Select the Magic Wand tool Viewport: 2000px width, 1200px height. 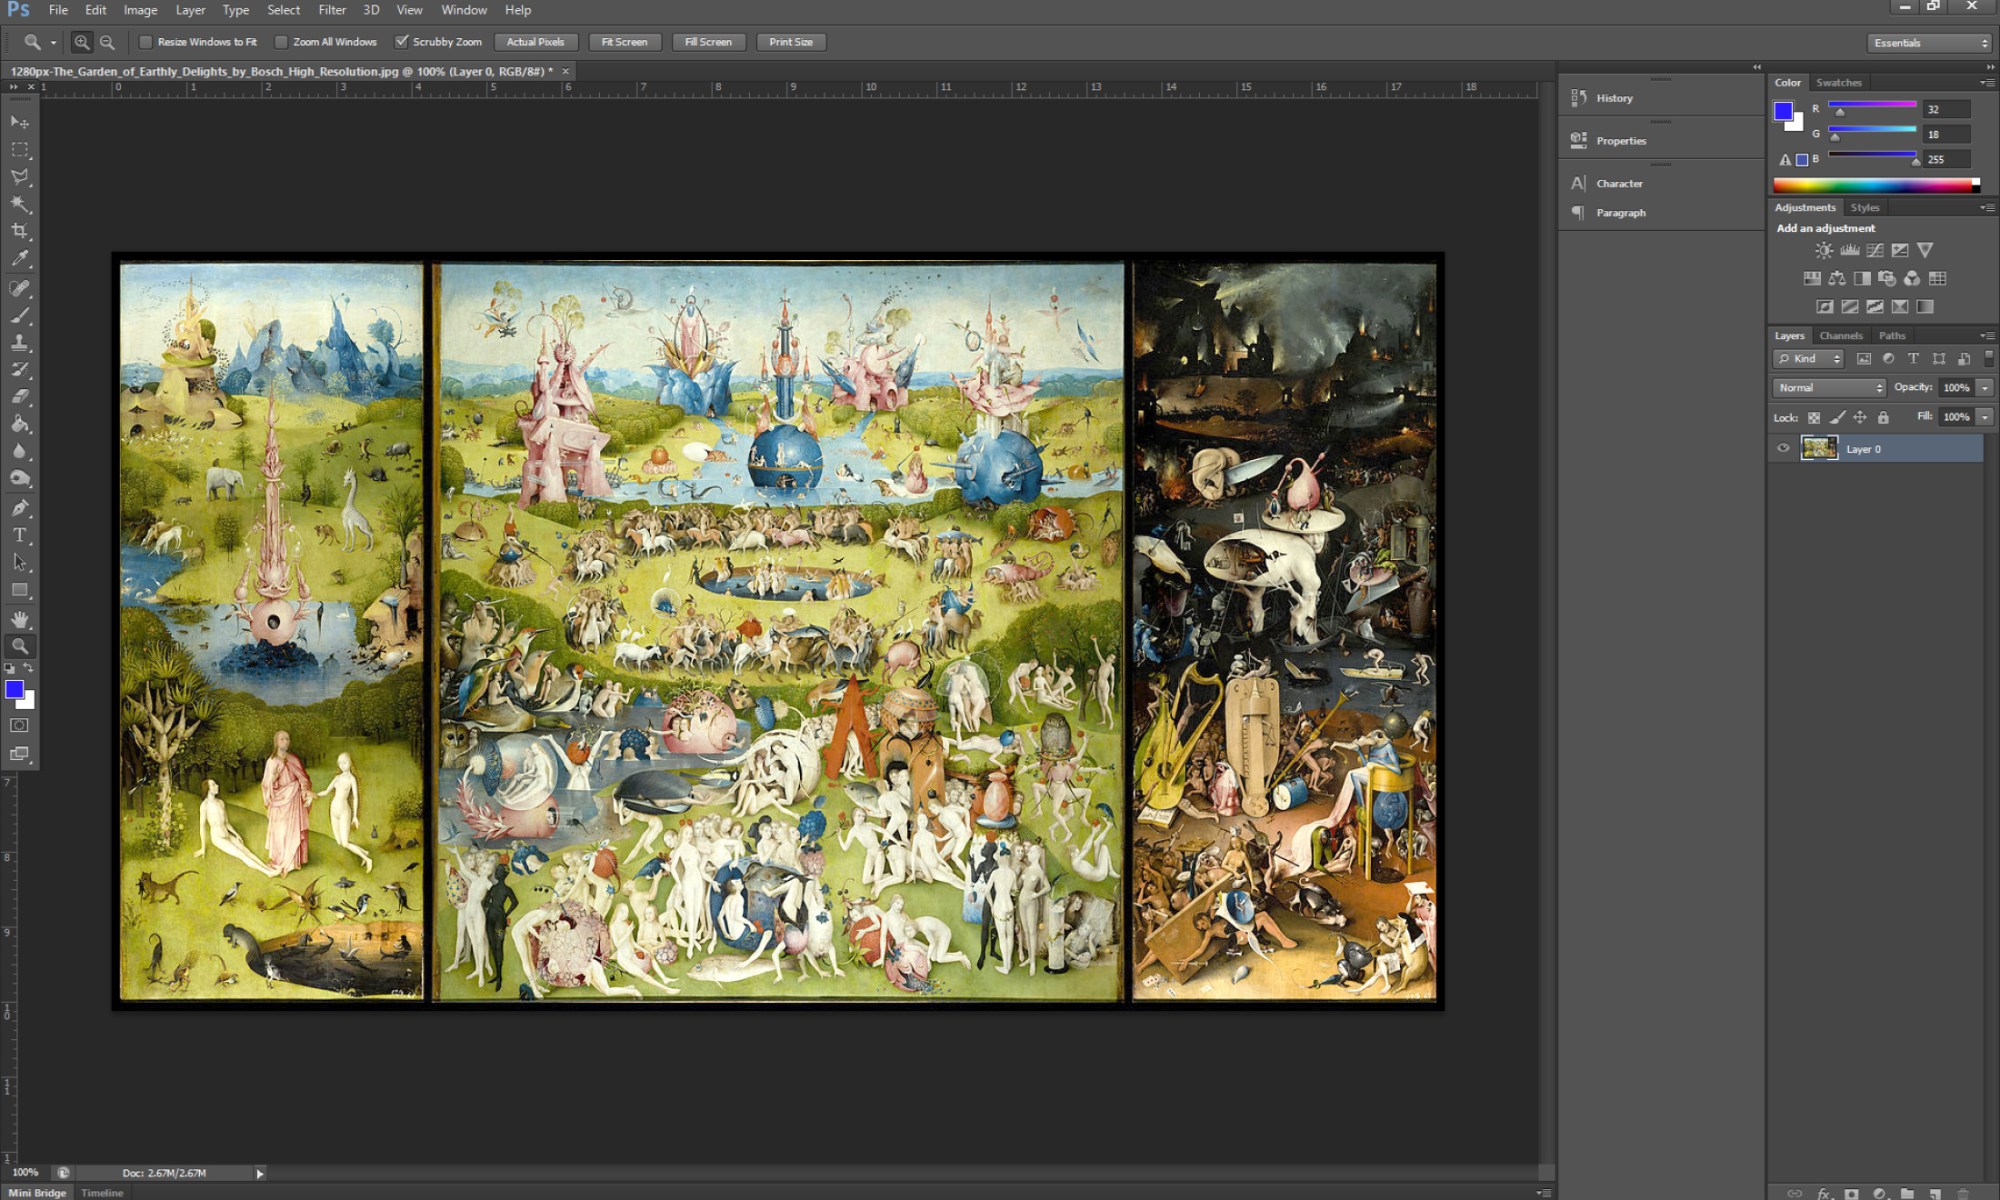(x=19, y=204)
